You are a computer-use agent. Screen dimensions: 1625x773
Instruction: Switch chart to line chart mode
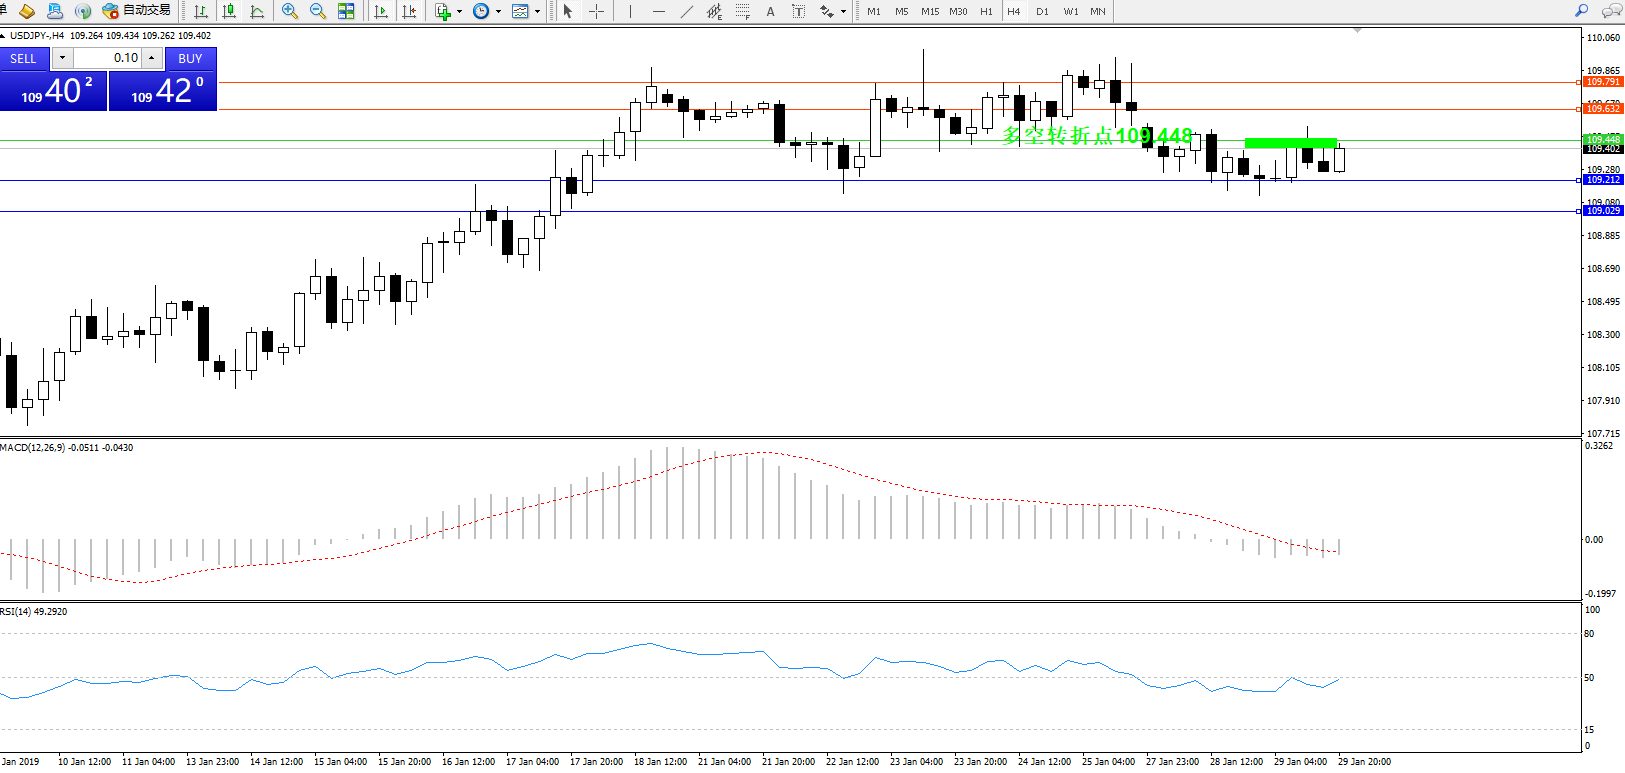257,11
